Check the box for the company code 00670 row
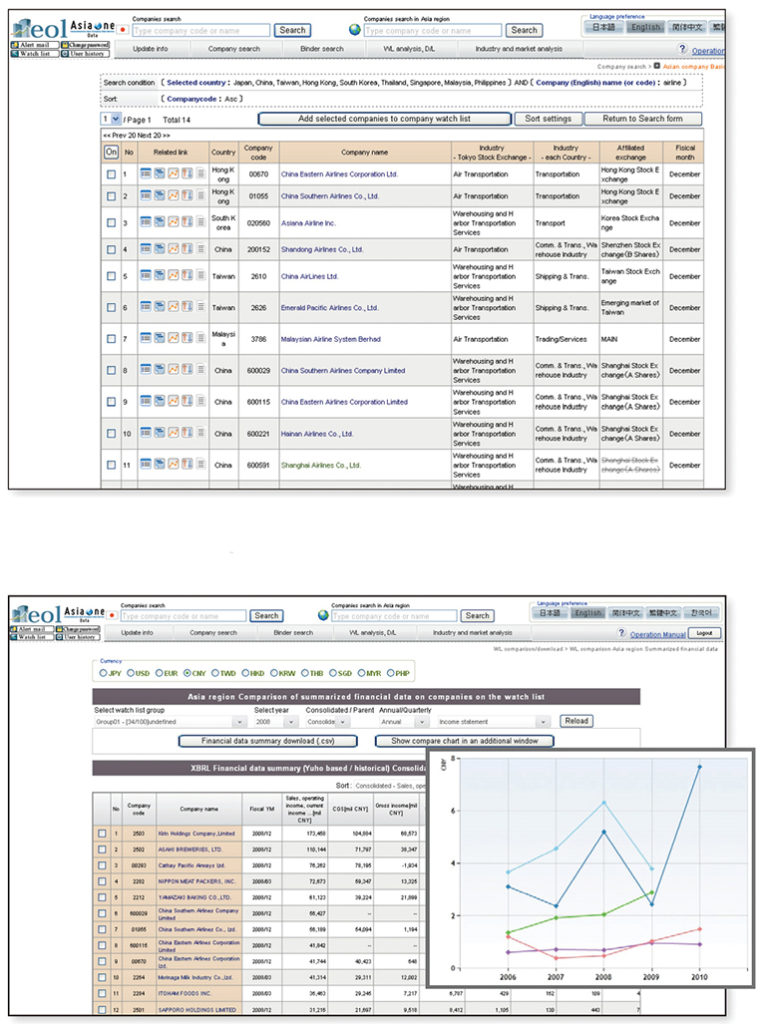The height and width of the screenshot is (1024, 766). pyautogui.click(x=111, y=174)
